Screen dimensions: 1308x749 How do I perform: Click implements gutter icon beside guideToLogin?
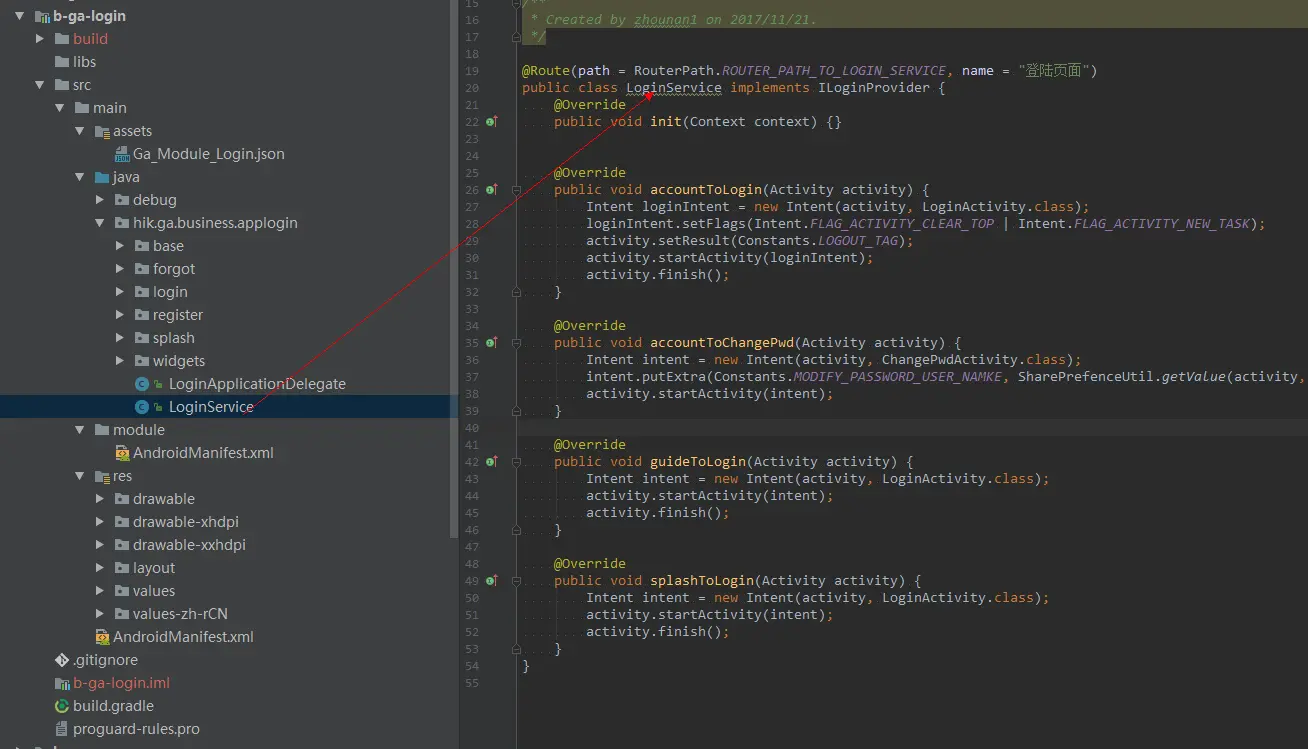point(492,461)
